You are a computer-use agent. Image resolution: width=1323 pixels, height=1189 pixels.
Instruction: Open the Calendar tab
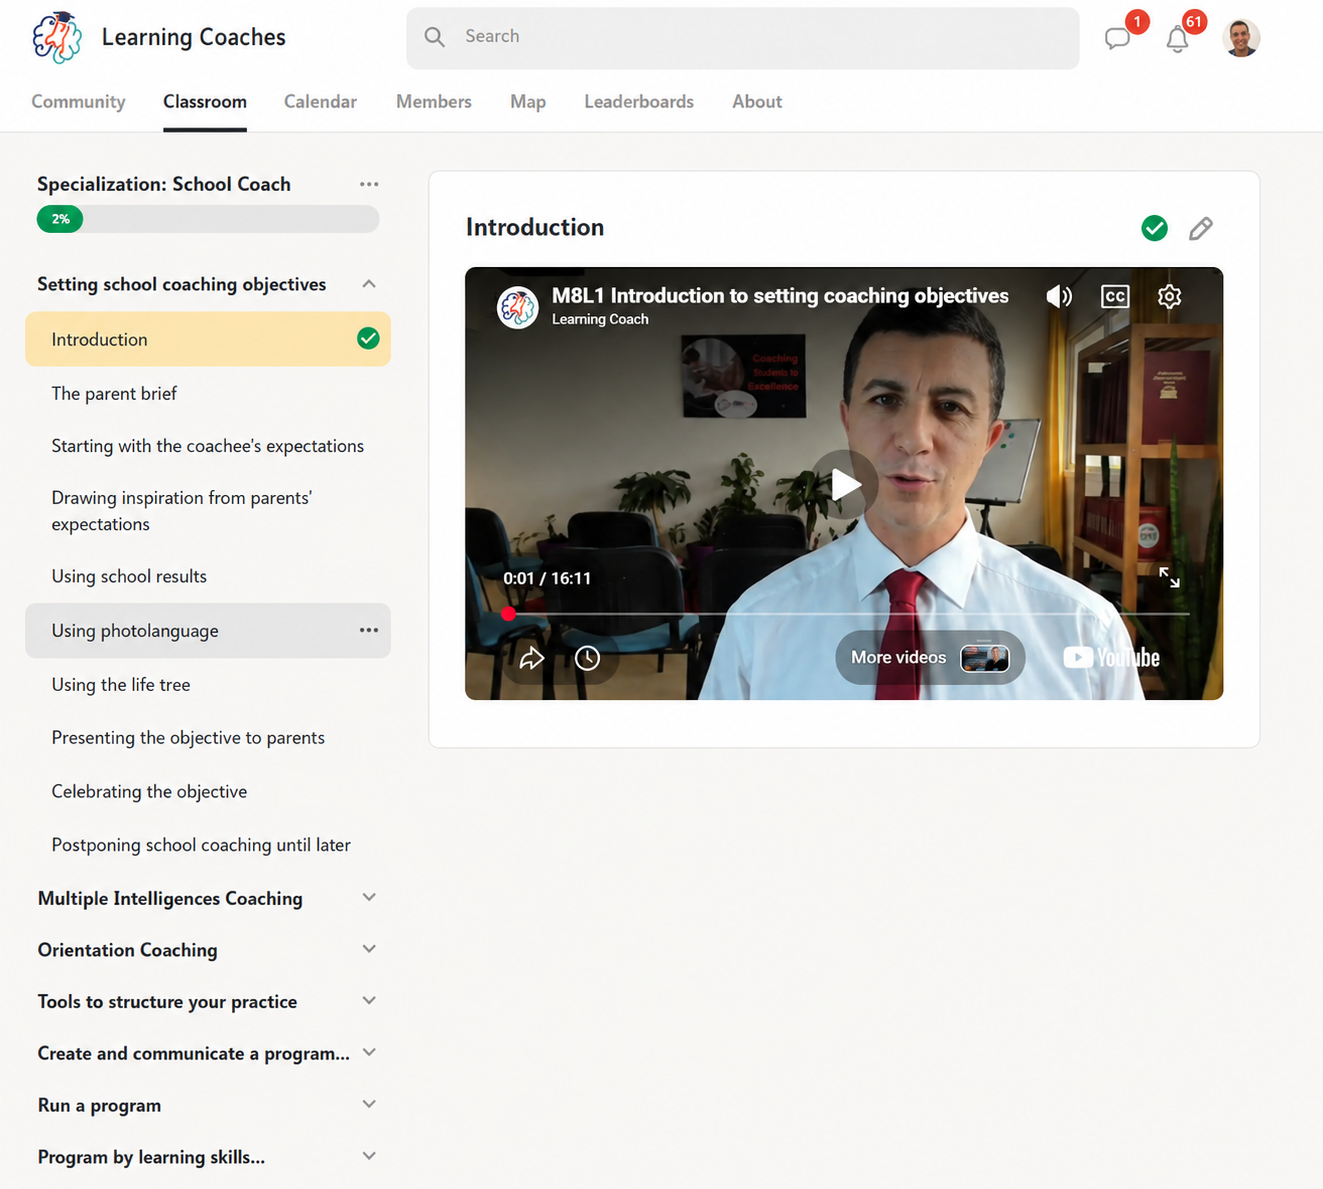(320, 102)
